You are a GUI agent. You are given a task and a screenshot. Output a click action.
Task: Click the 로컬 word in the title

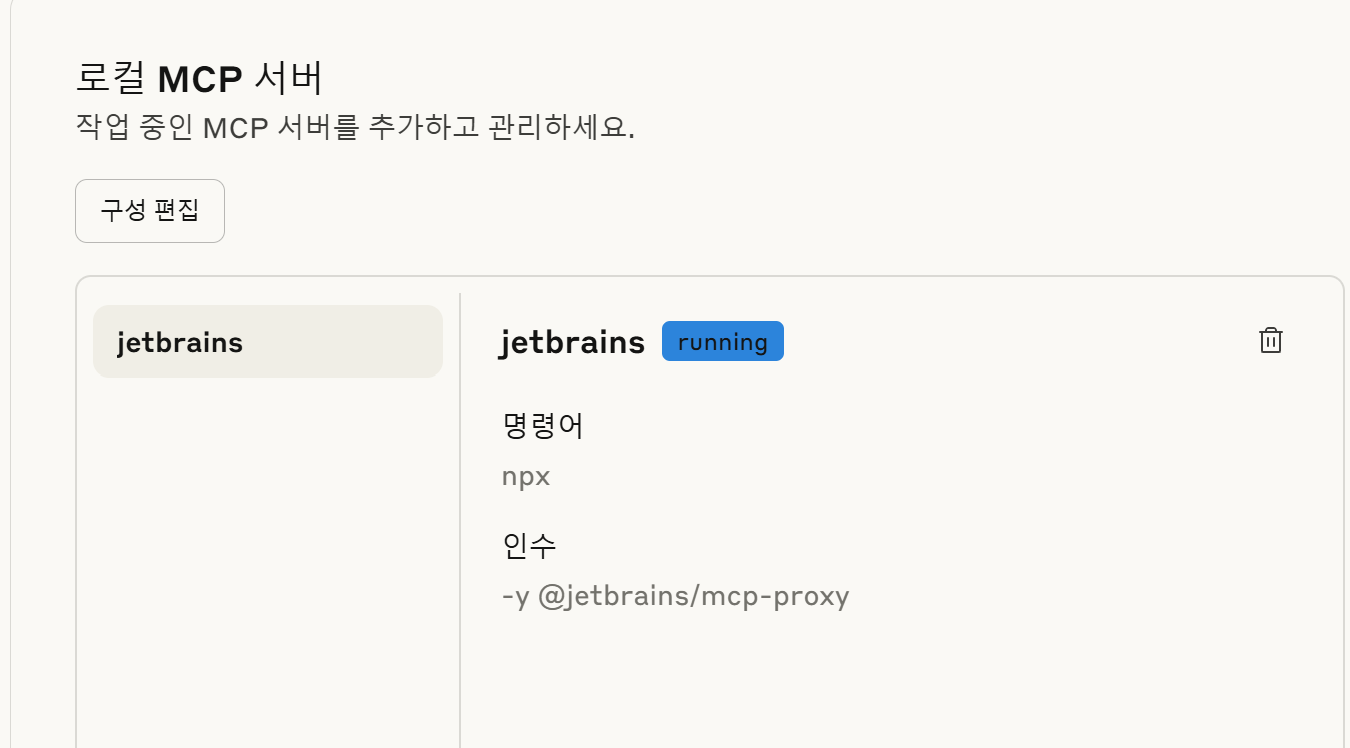click(x=111, y=78)
